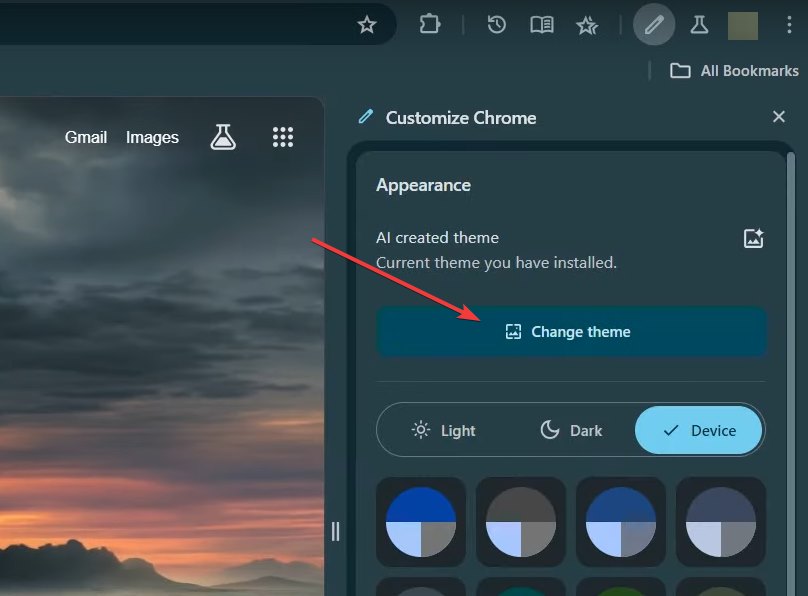The width and height of the screenshot is (808, 596).
Task: Toggle the Customize Chrome pencil toolbar button
Action: click(654, 24)
